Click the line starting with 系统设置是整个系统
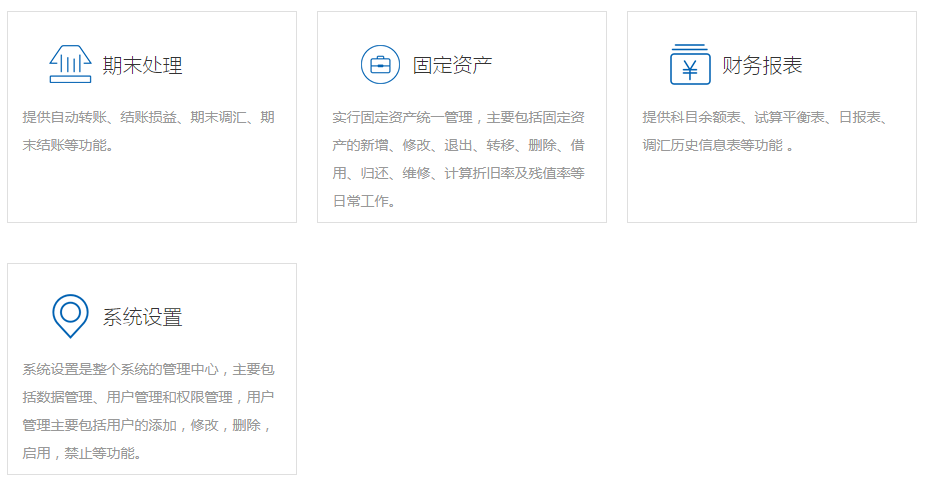This screenshot has width=935, height=481. [x=149, y=369]
